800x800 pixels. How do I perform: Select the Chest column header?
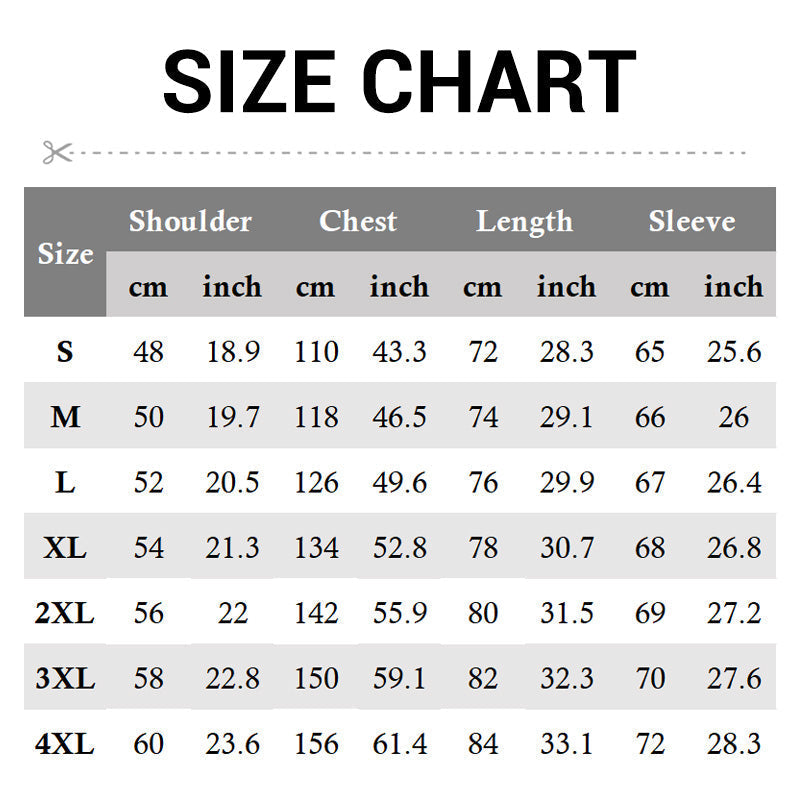[x=358, y=221]
